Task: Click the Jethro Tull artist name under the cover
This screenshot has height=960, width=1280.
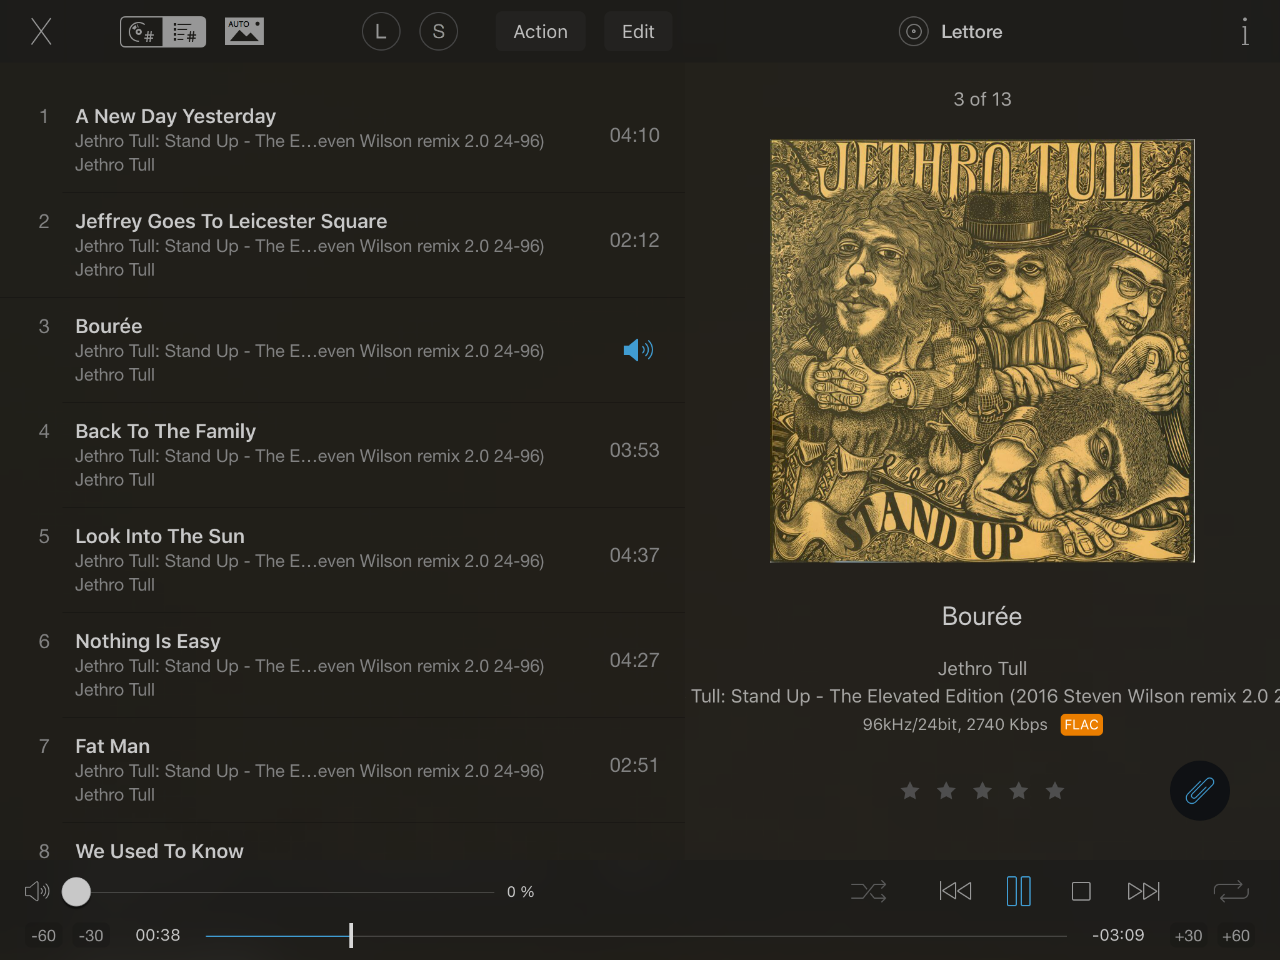Action: click(982, 668)
